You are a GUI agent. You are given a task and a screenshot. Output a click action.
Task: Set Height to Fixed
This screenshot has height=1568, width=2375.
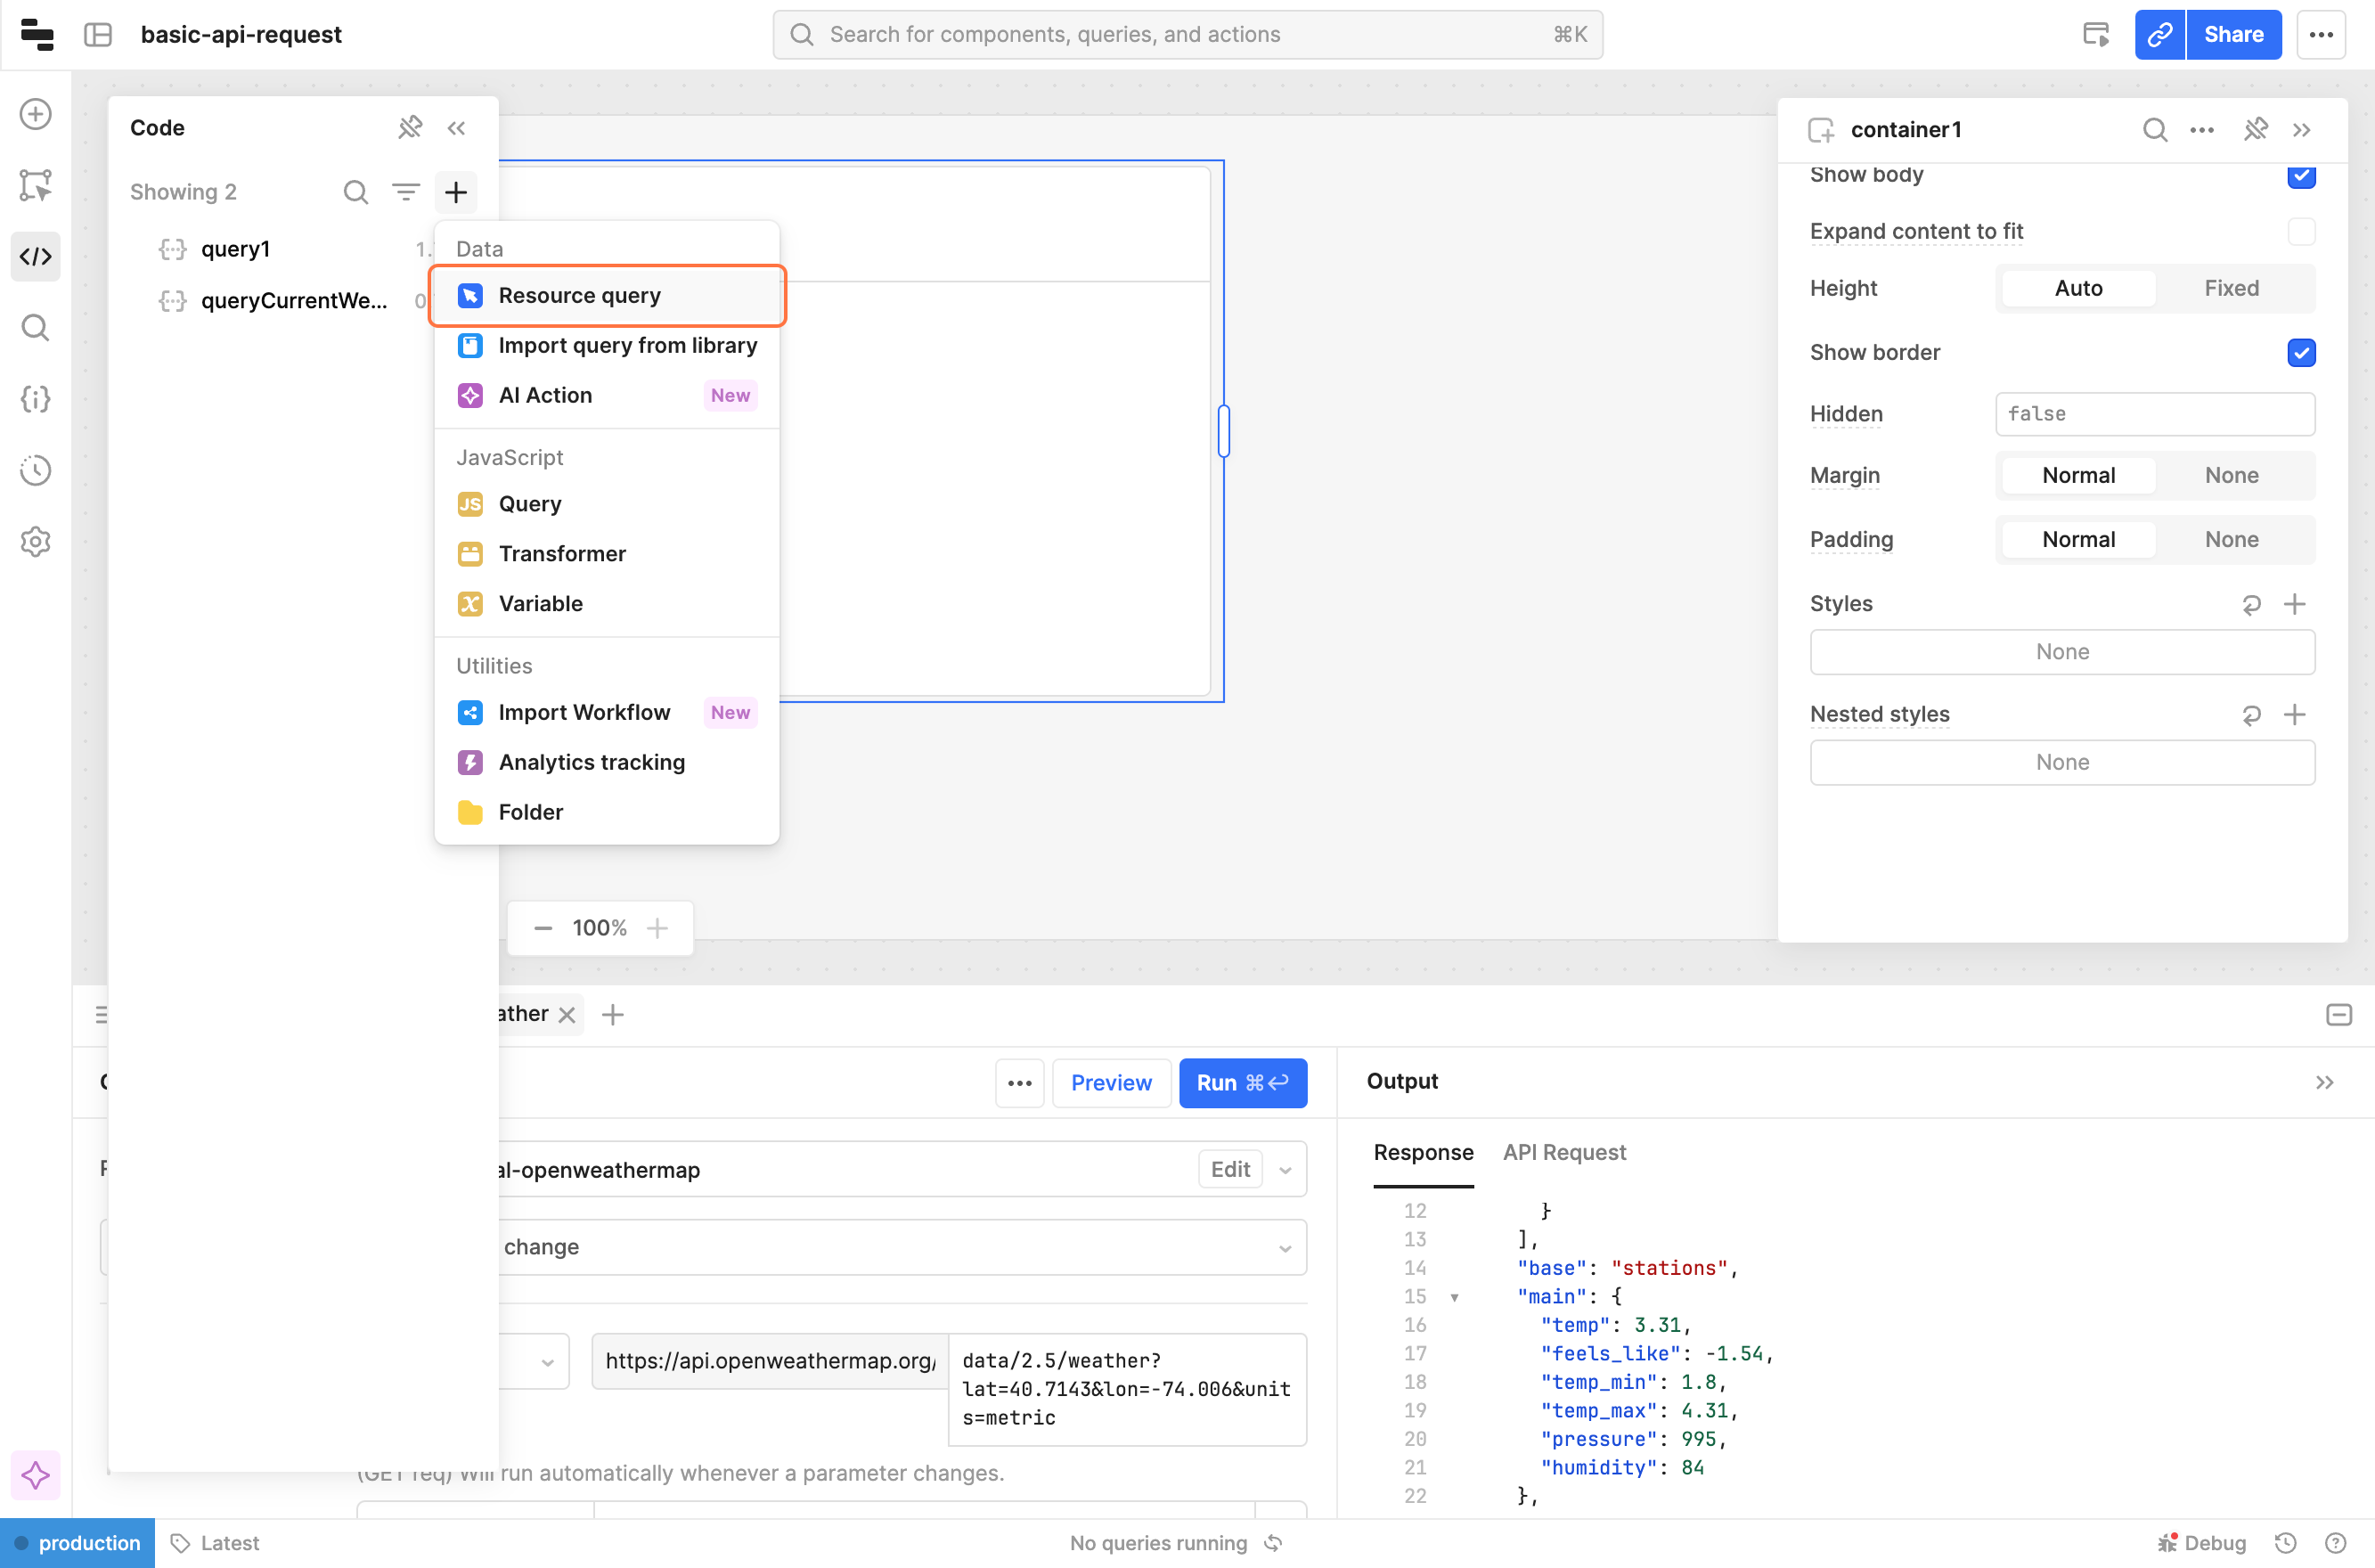click(x=2231, y=288)
